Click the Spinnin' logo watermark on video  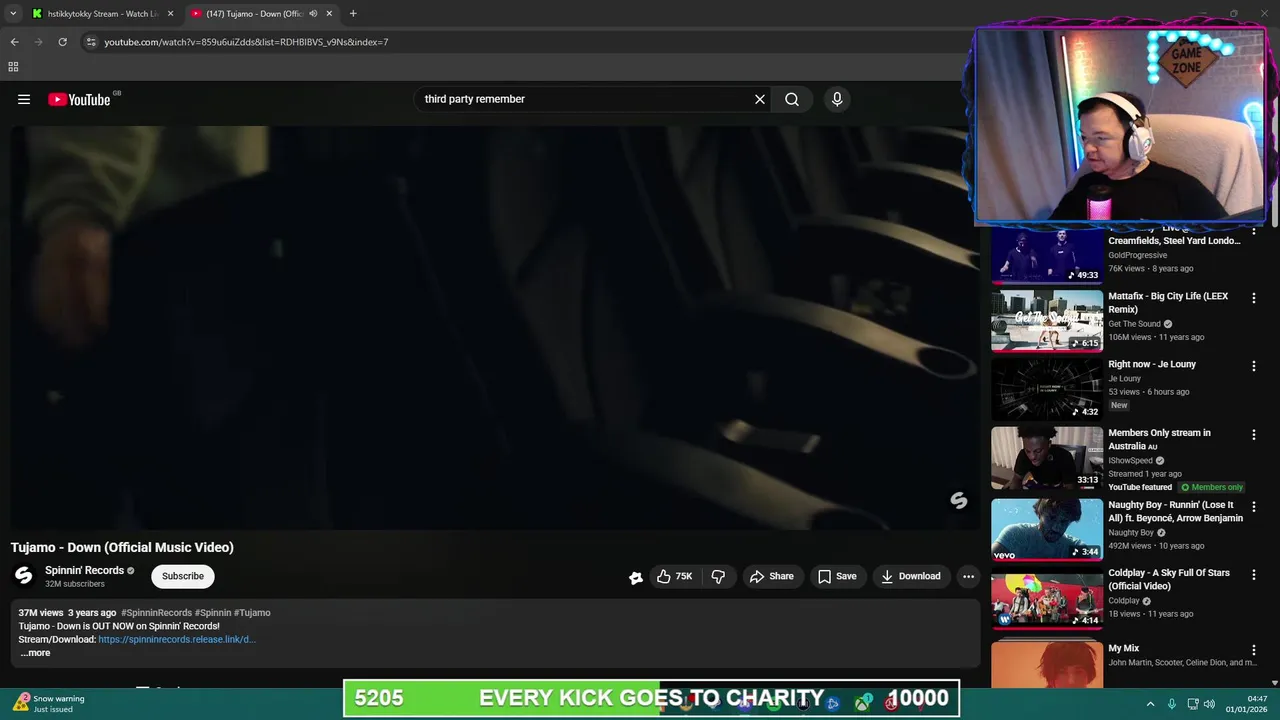click(x=959, y=501)
